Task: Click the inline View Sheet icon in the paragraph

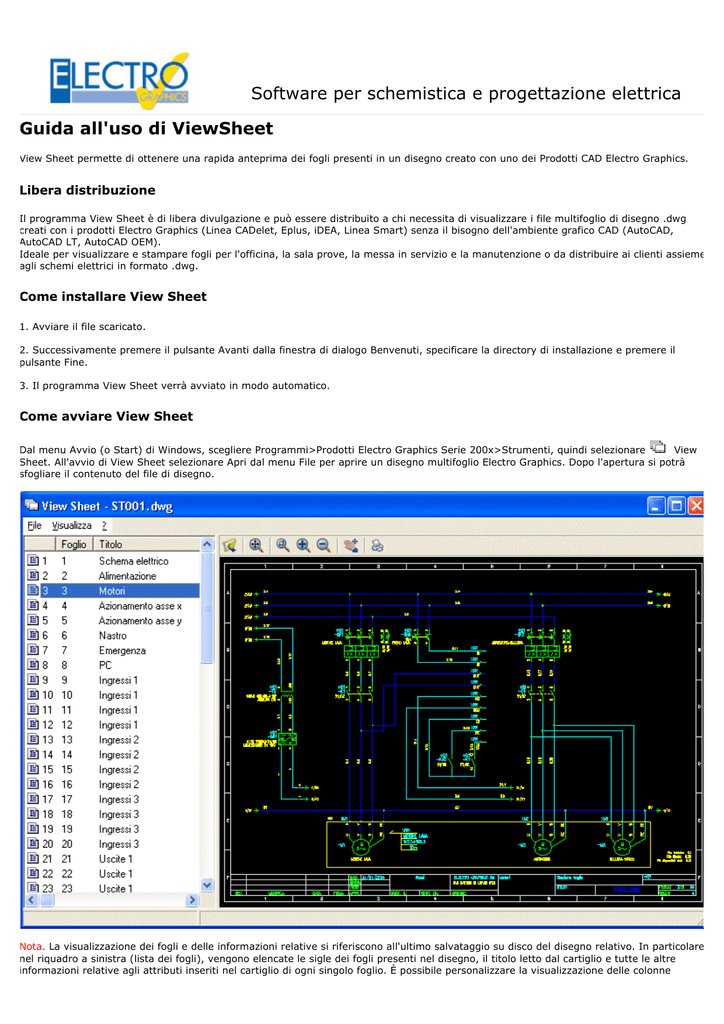Action: point(657,447)
